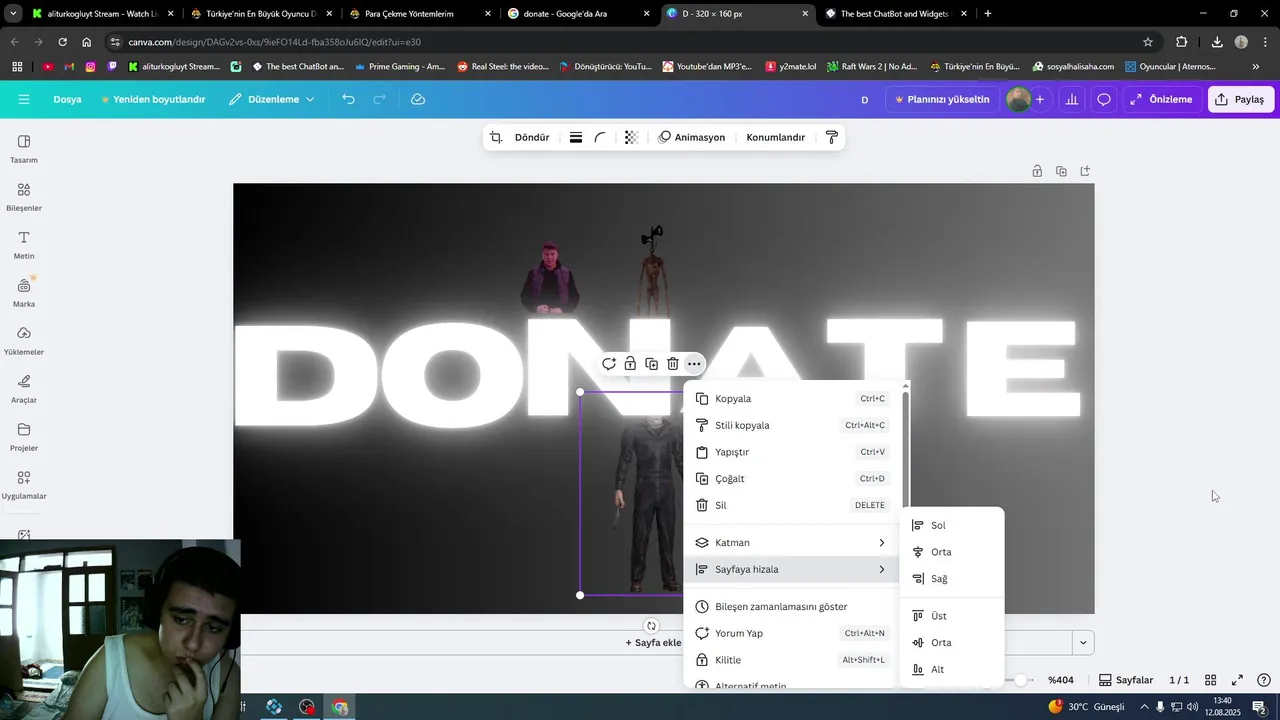The image size is (1280, 720).
Task: Open %404 zoom level menu
Action: pyautogui.click(x=1060, y=680)
